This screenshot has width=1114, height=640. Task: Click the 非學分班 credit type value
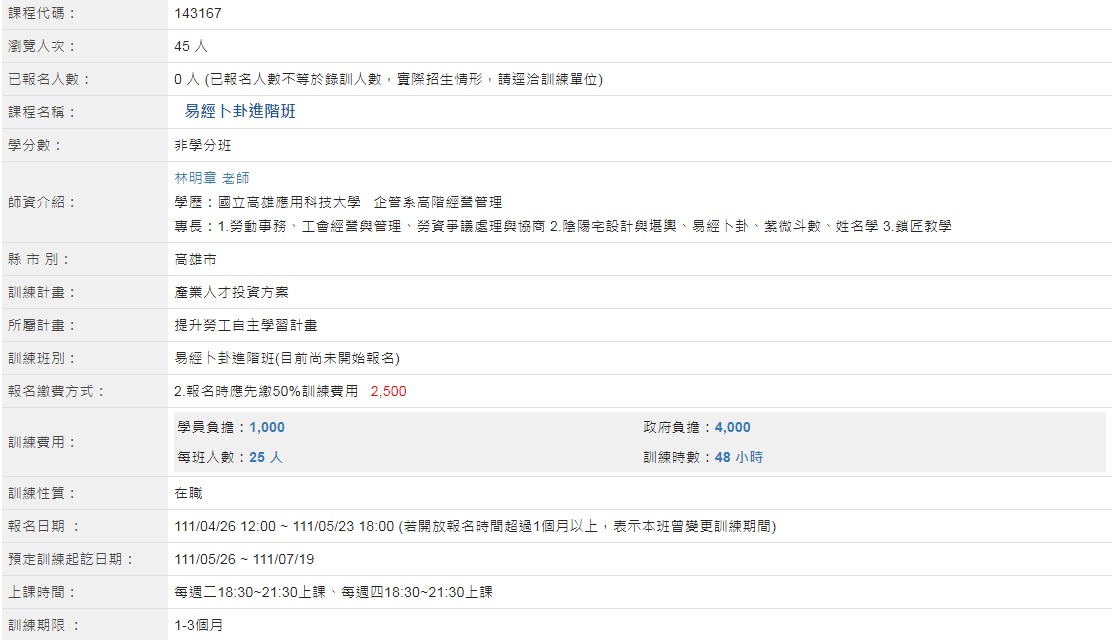[203, 145]
